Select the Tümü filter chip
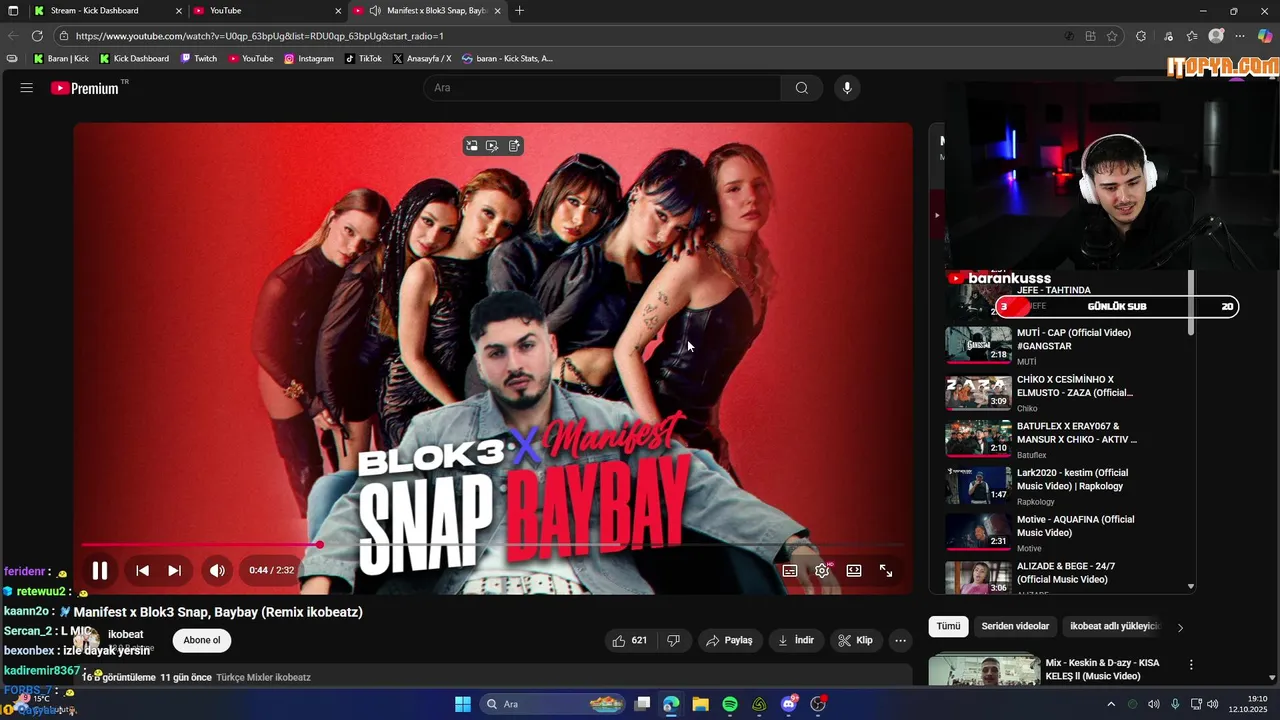Viewport: 1280px width, 720px height. [948, 627]
